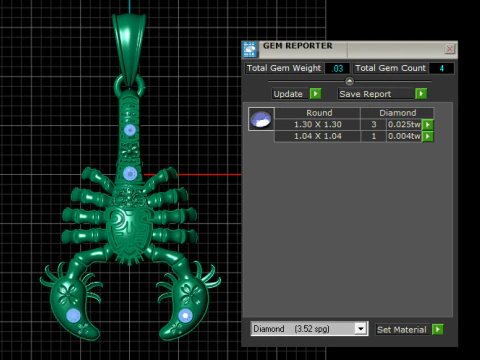Click the green arrow beside Set Material

pyautogui.click(x=437, y=329)
